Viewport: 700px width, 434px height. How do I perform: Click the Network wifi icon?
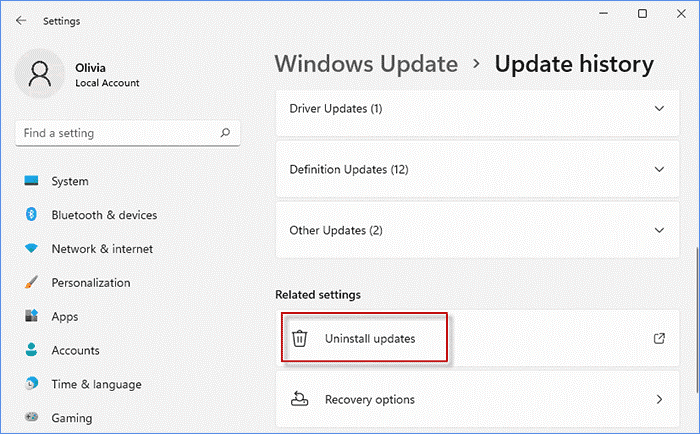(x=31, y=249)
